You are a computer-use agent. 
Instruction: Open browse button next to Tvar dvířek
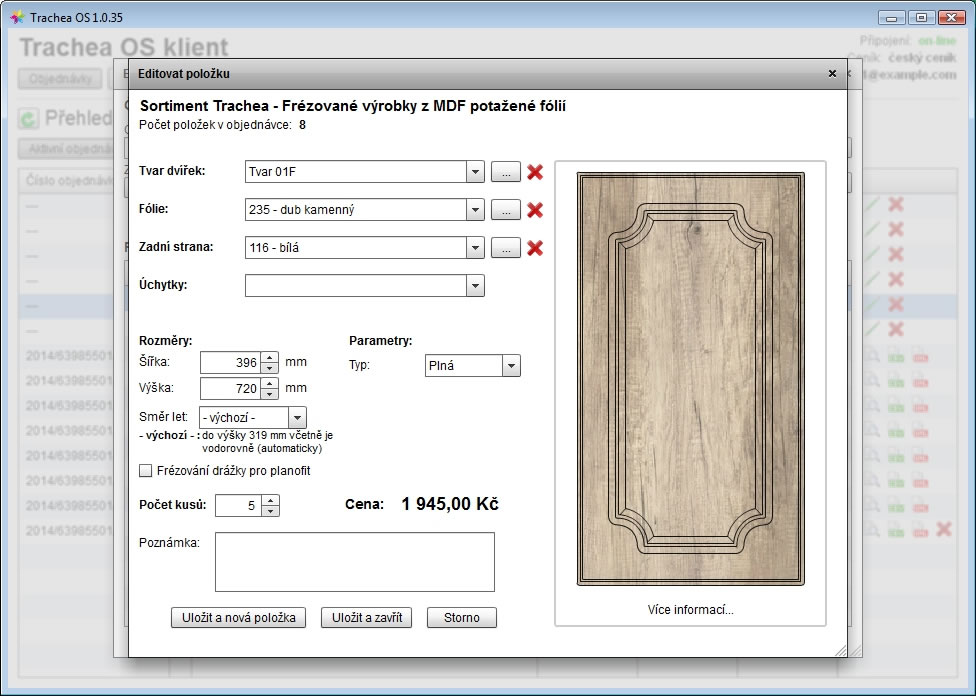point(505,172)
